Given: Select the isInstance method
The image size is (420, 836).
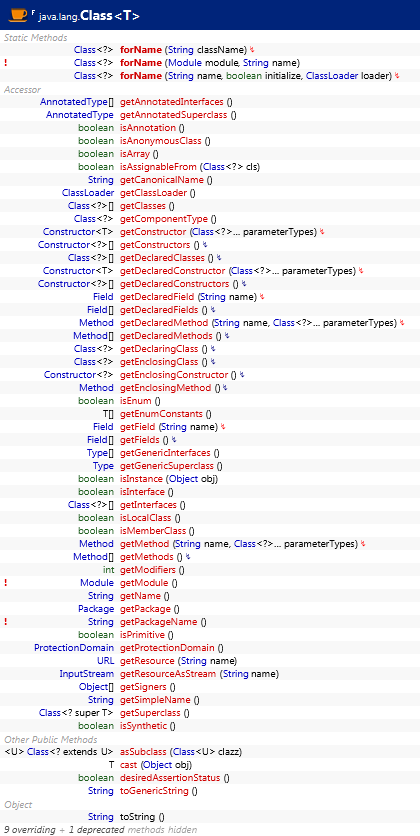Looking at the screenshot, I should [x=140, y=479].
